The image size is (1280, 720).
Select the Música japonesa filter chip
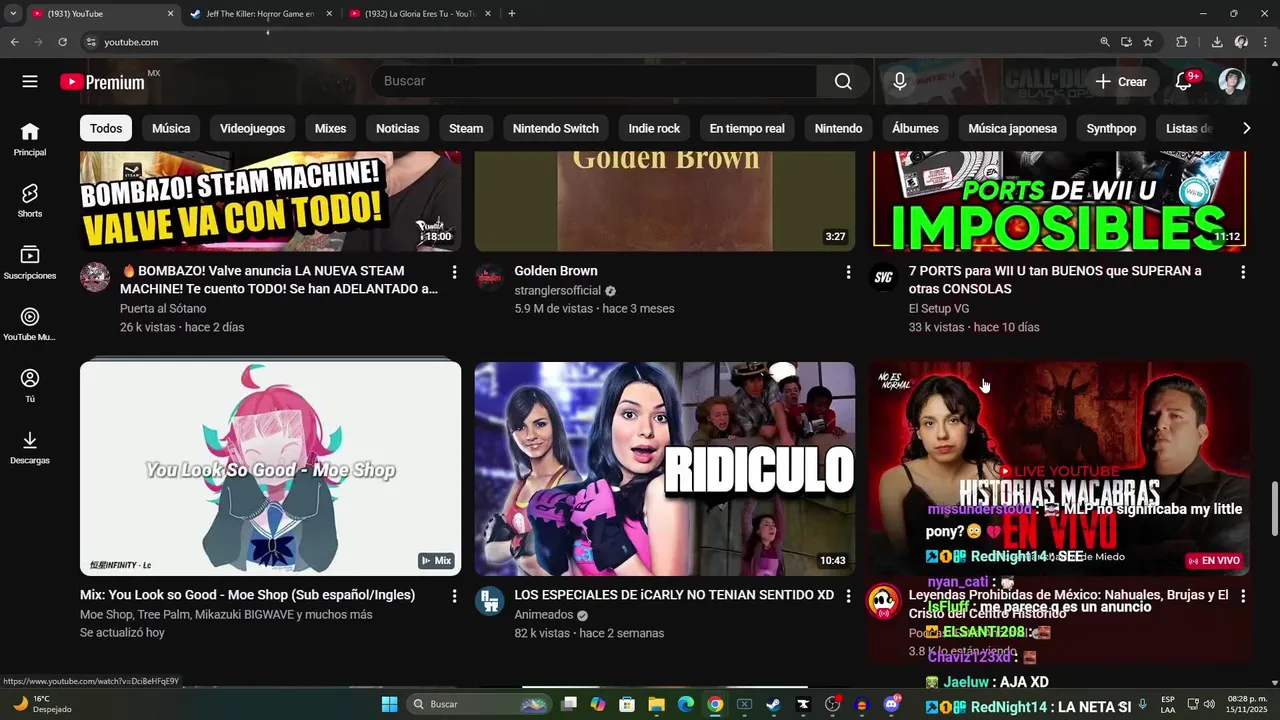(1012, 128)
